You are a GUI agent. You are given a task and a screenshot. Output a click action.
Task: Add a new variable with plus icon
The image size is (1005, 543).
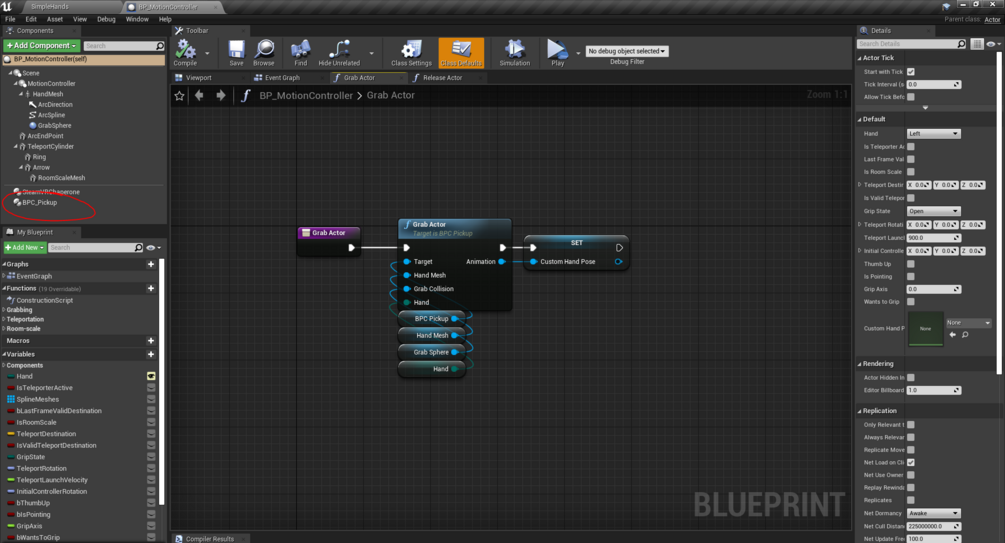(151, 354)
